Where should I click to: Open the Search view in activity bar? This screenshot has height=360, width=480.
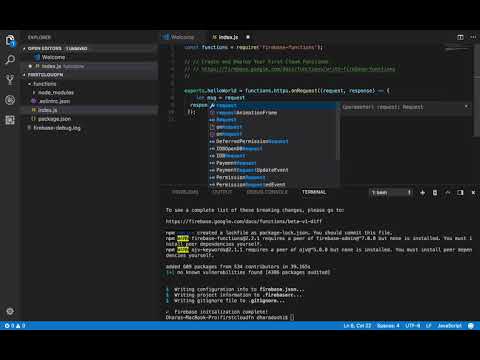(x=10, y=60)
